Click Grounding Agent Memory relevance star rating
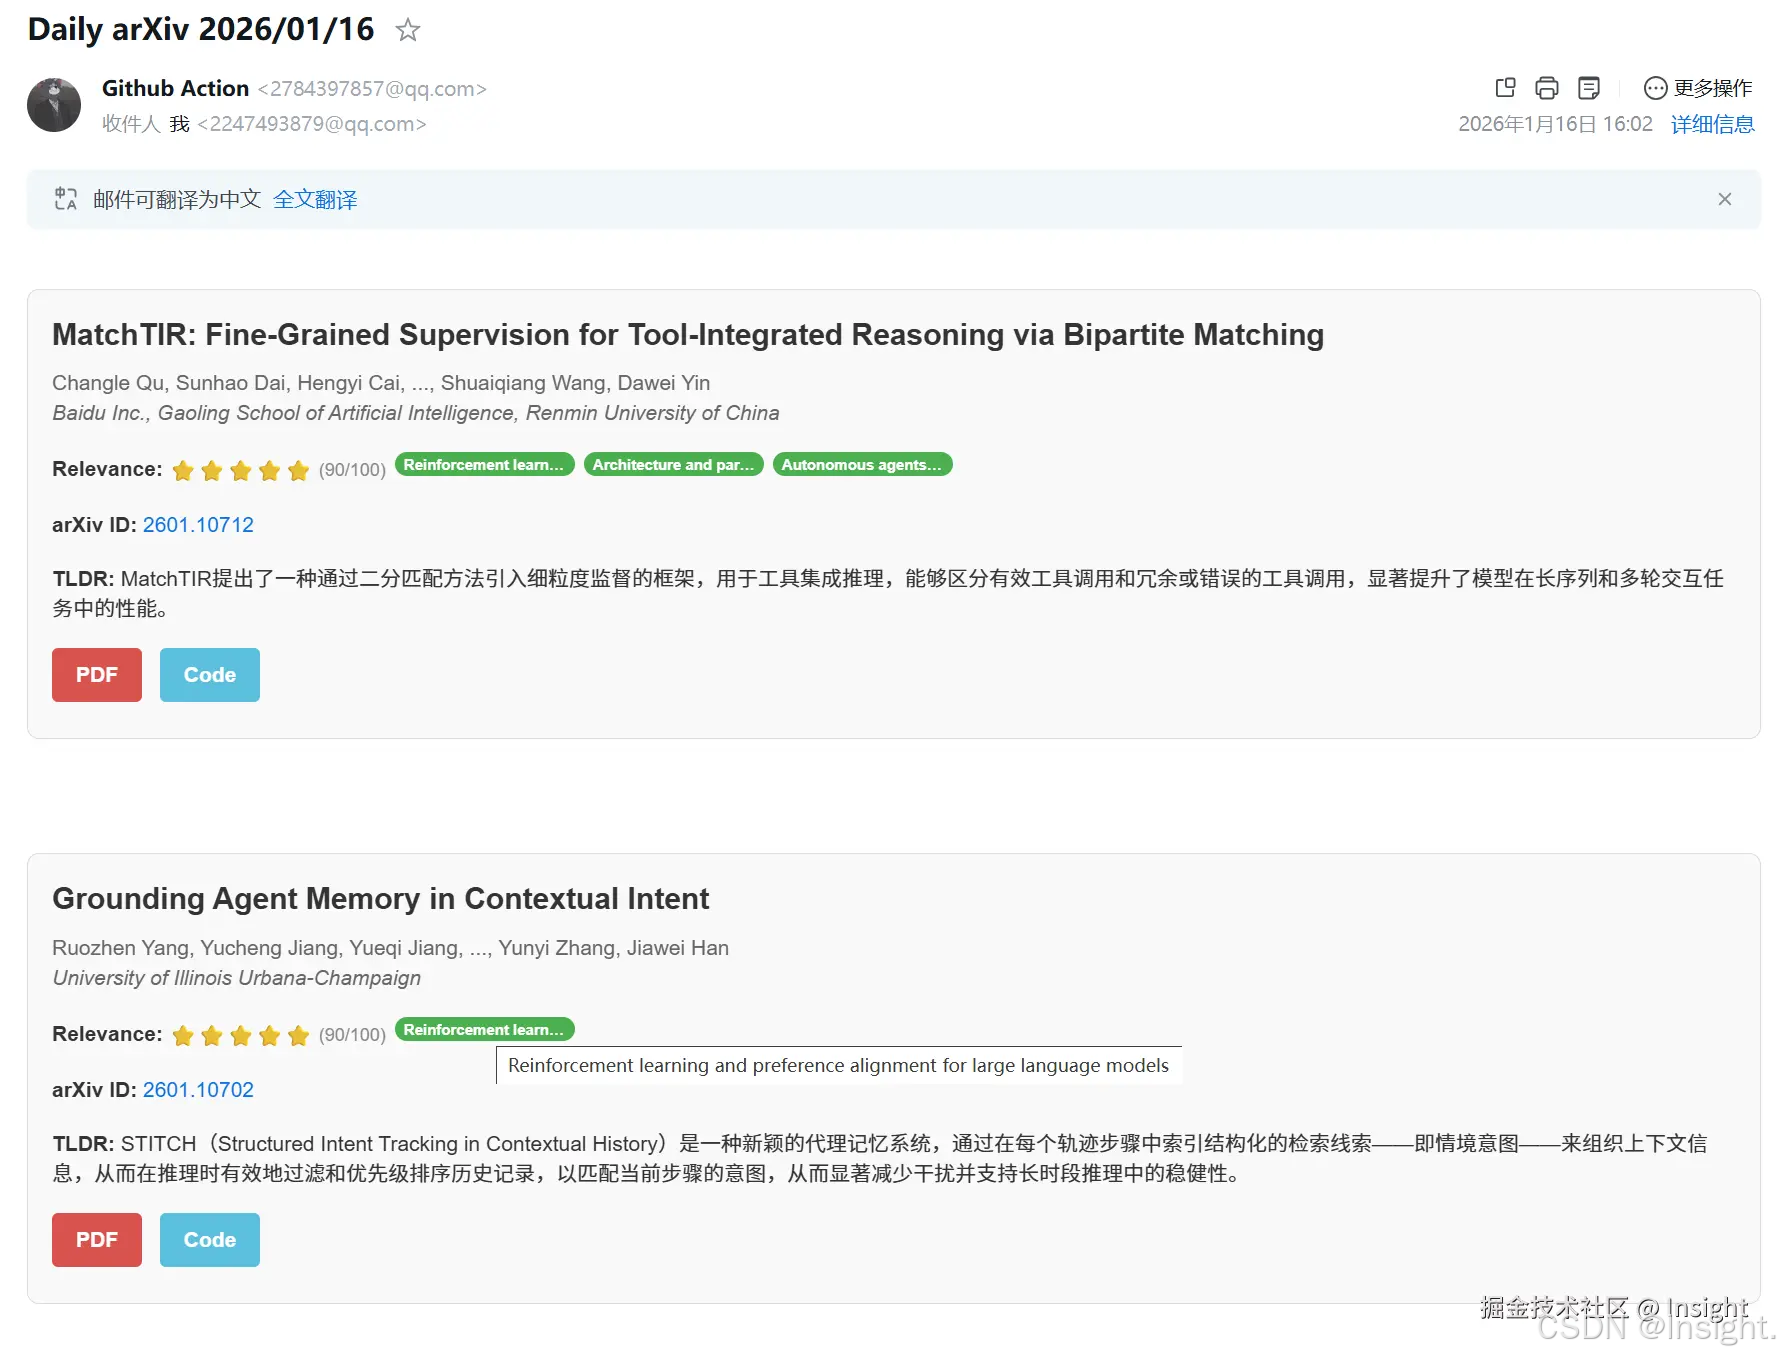Image resolution: width=1782 pixels, height=1357 pixels. (x=241, y=1036)
